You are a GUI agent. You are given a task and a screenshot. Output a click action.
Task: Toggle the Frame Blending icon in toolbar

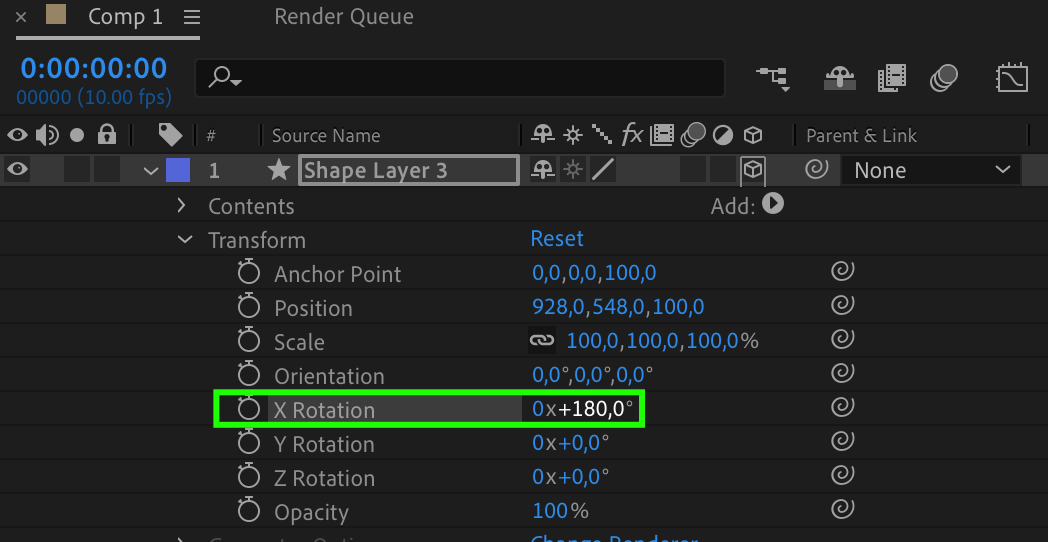[x=891, y=78]
